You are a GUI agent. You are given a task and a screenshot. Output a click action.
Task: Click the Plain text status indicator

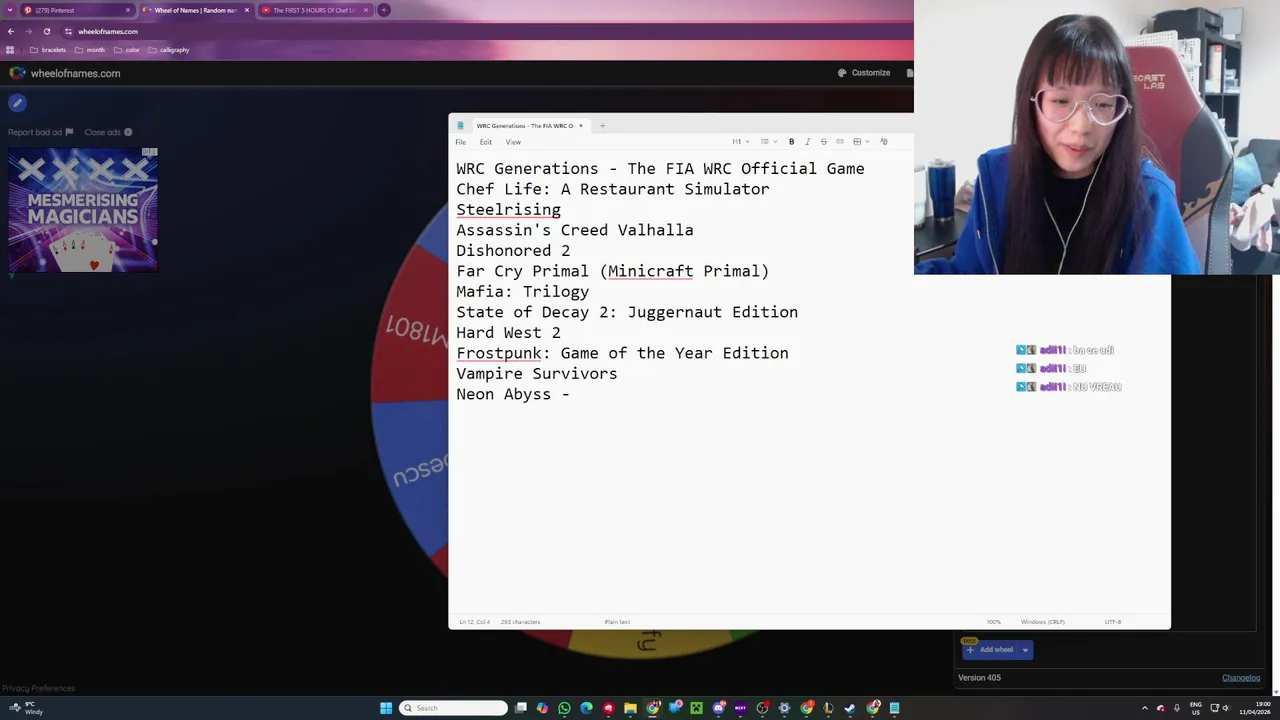pyautogui.click(x=617, y=622)
